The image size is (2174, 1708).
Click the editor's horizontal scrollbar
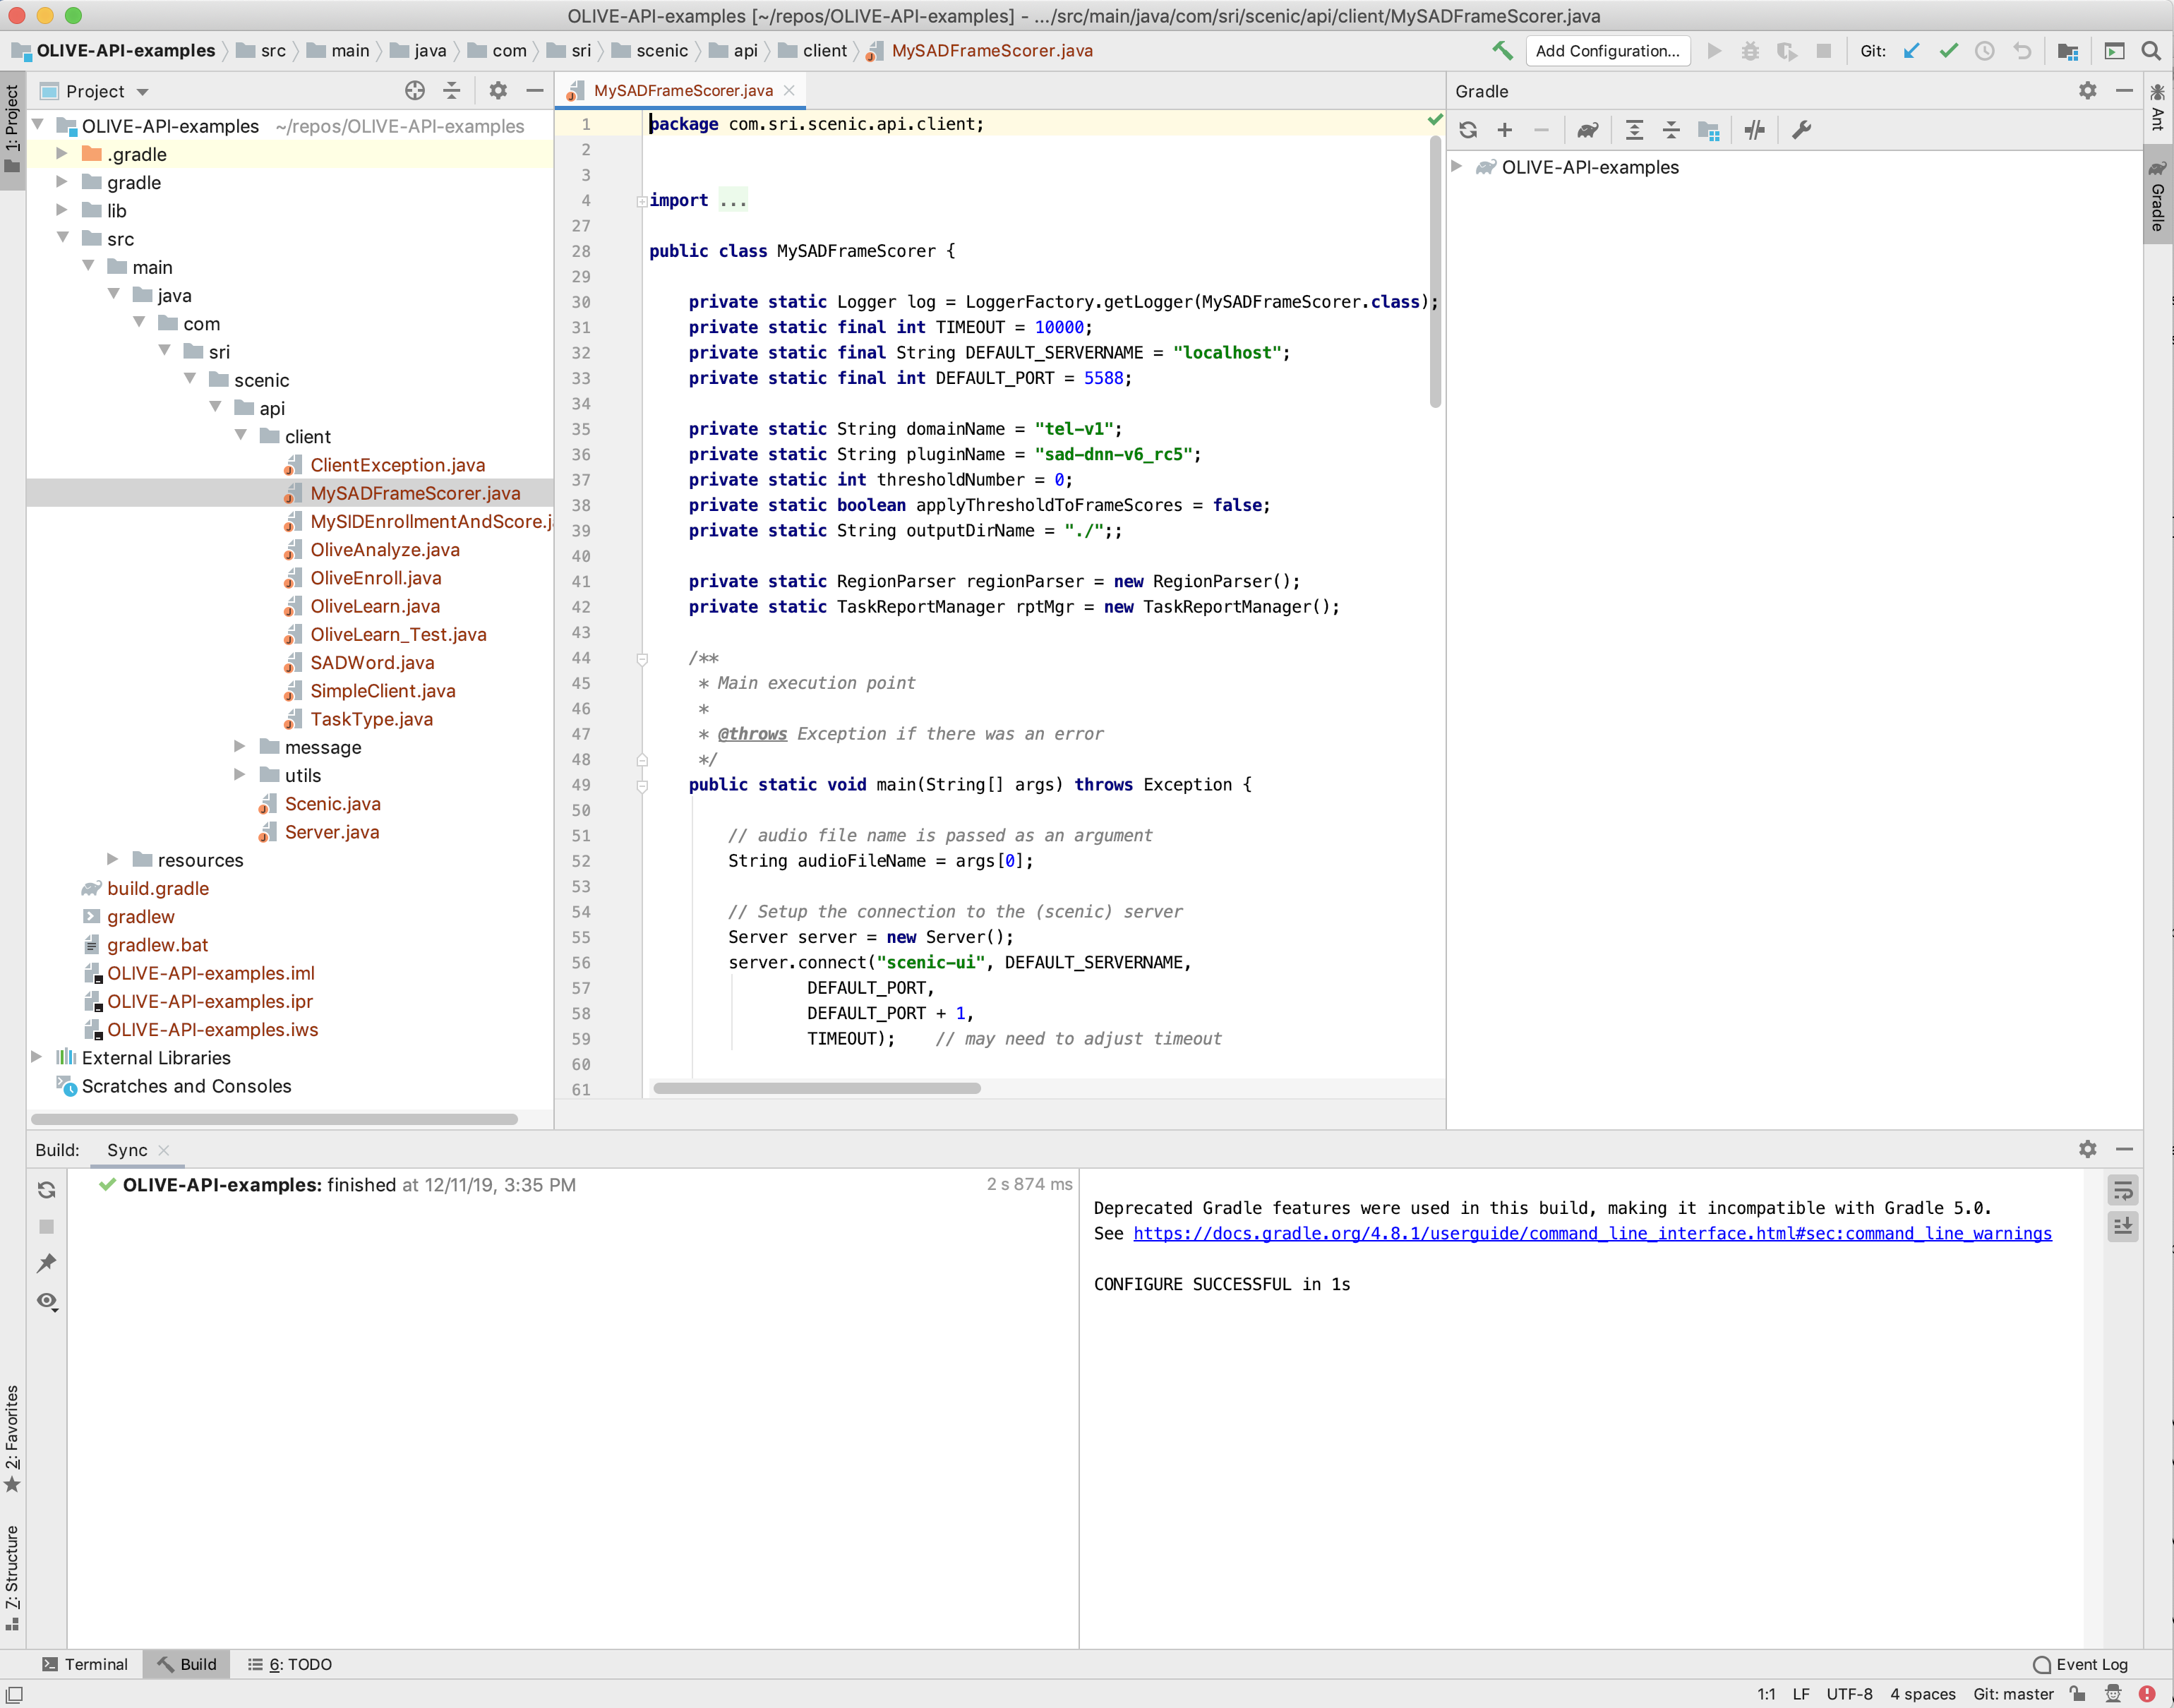pos(818,1088)
